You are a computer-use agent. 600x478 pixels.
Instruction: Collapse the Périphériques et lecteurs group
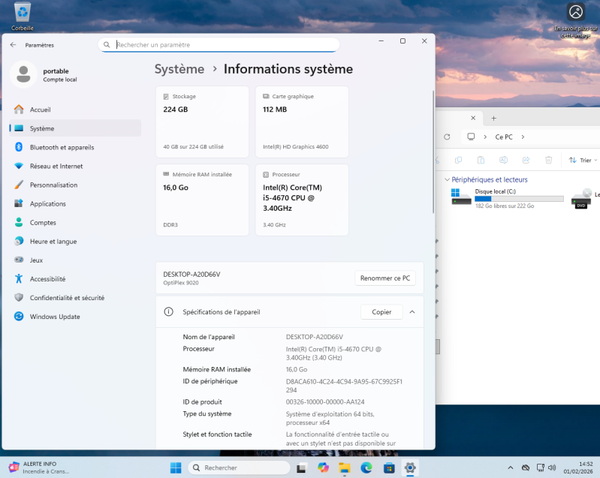[x=445, y=179]
